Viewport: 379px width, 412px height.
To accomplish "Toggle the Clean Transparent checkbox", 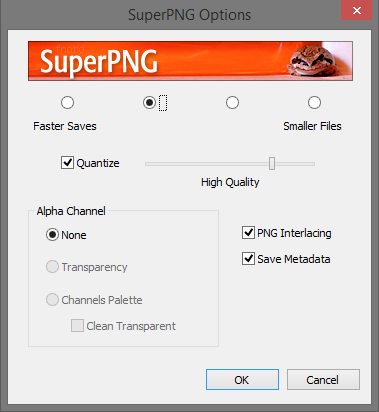I will click(x=77, y=326).
